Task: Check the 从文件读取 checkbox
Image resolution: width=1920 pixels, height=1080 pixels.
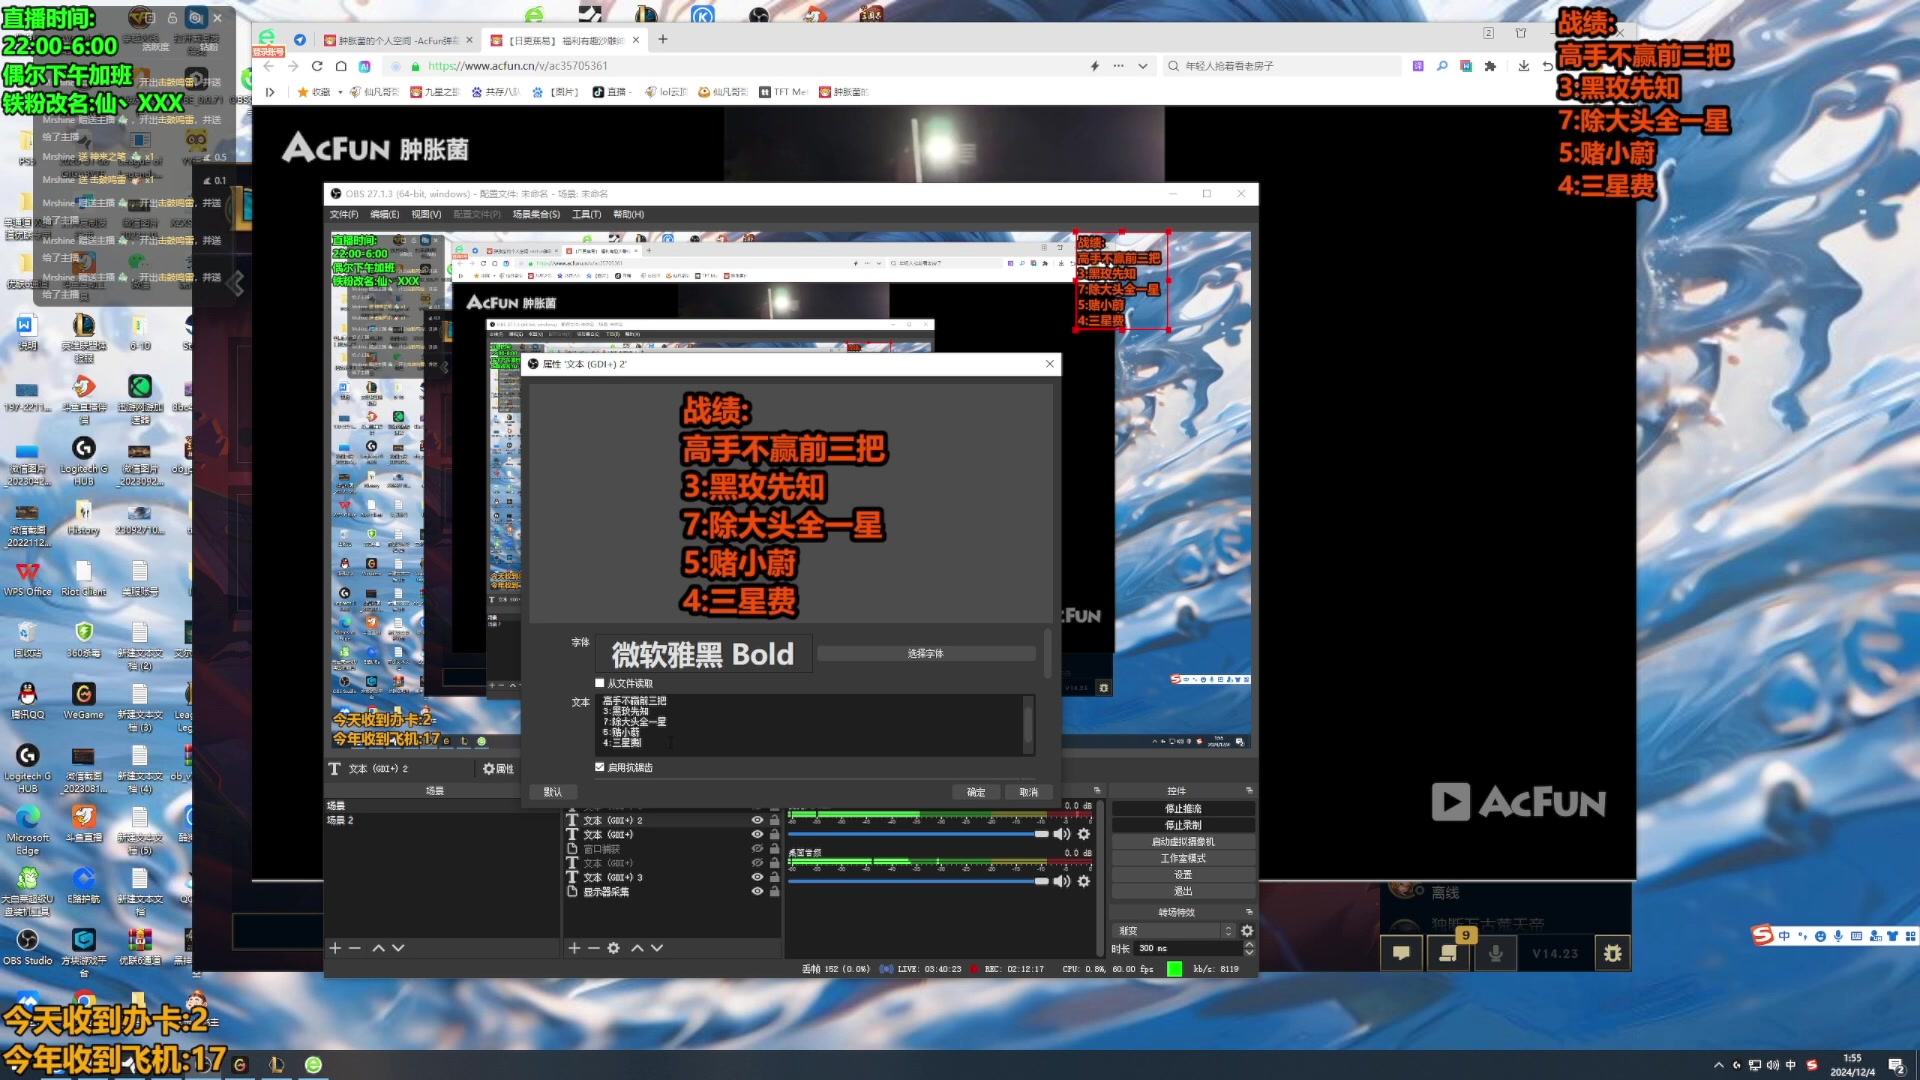Action: point(600,684)
